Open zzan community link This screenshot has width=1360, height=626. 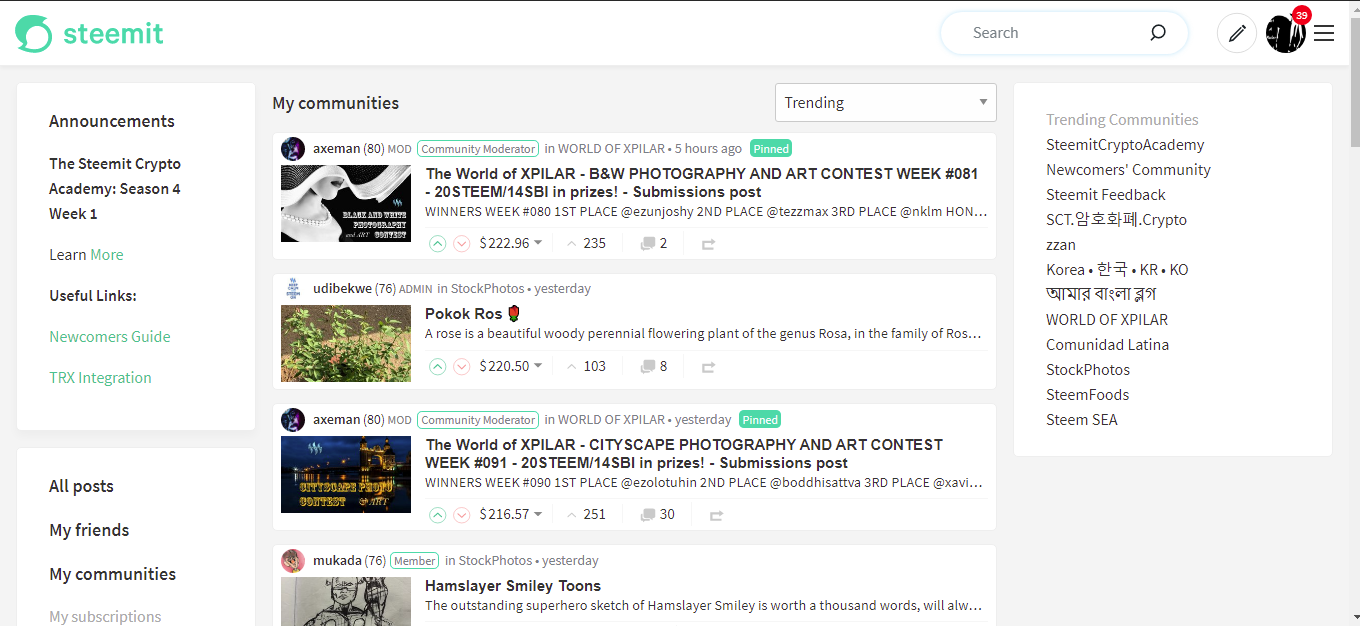pos(1061,245)
